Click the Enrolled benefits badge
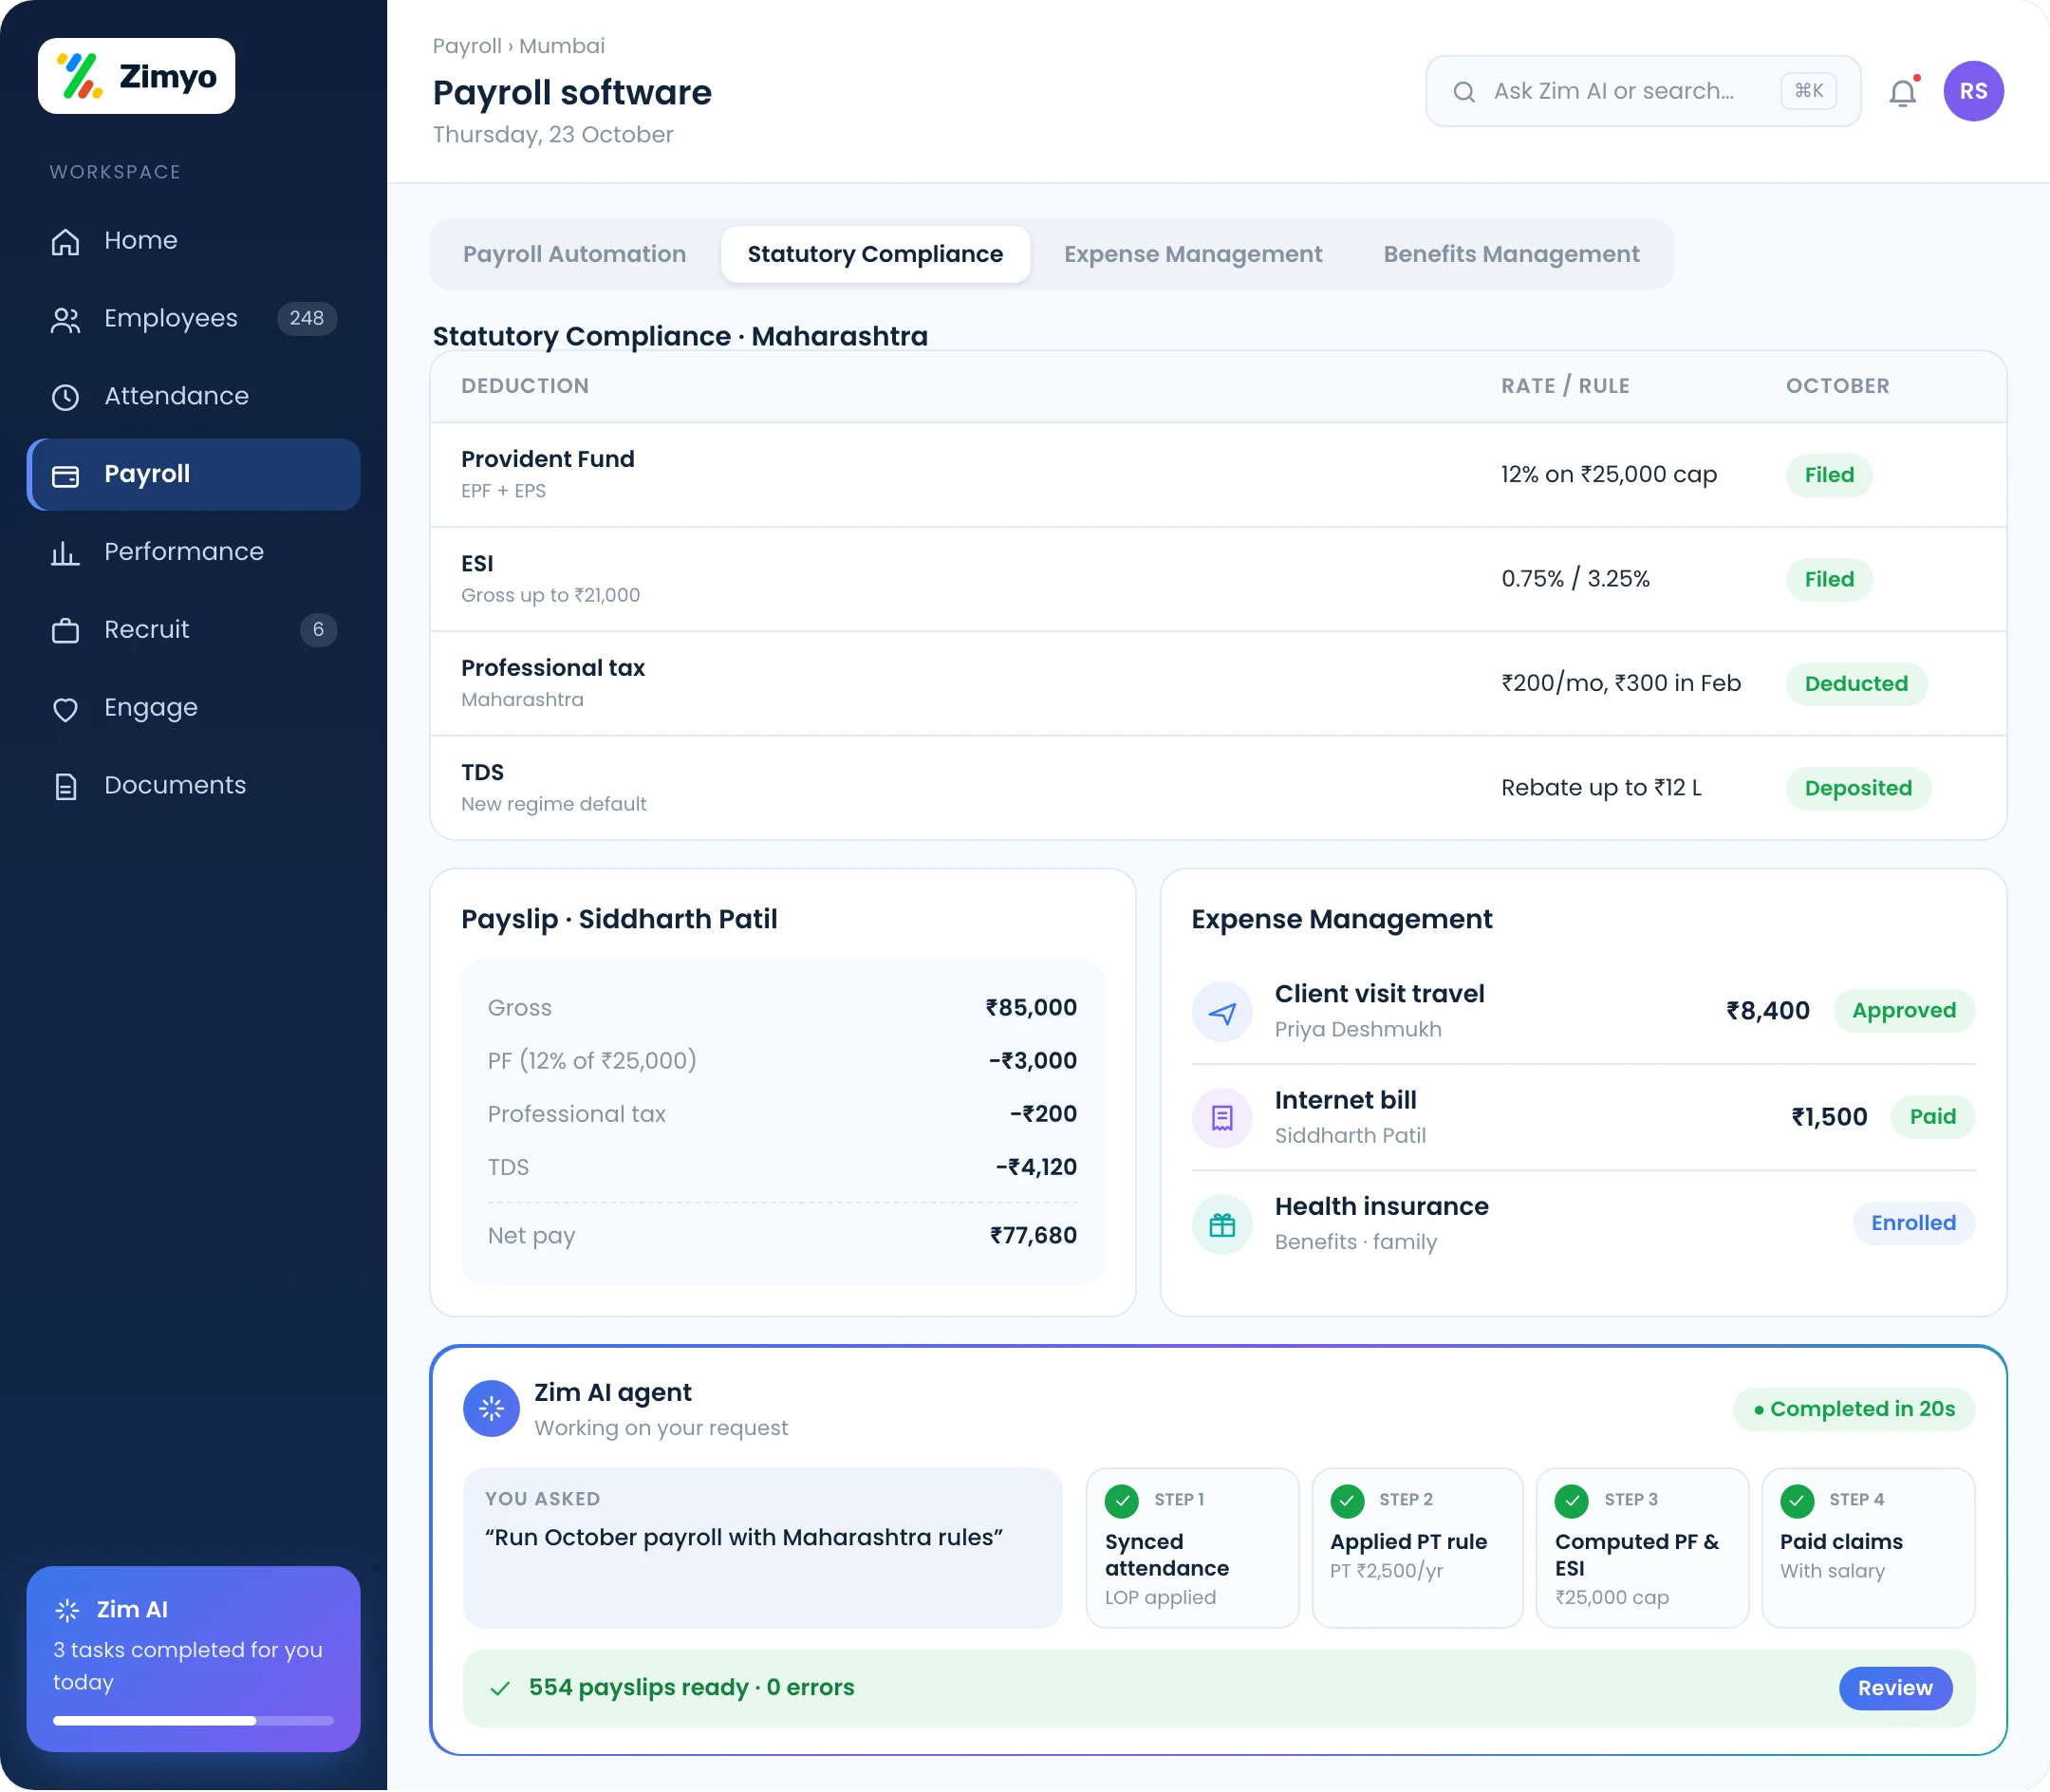Viewport: 2050px width, 1792px height. point(1913,1223)
